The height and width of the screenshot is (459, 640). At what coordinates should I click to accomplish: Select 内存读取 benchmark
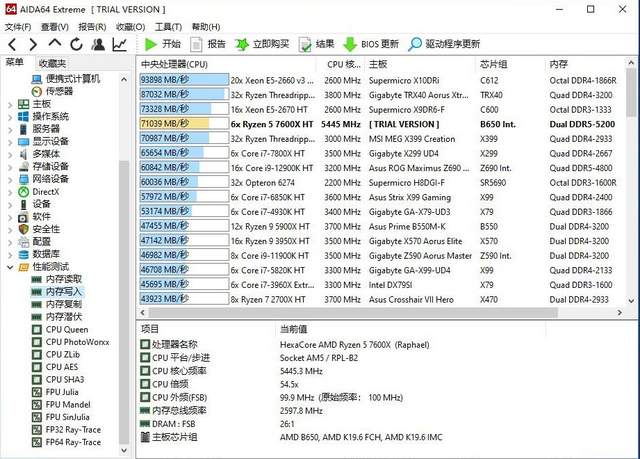coord(57,279)
